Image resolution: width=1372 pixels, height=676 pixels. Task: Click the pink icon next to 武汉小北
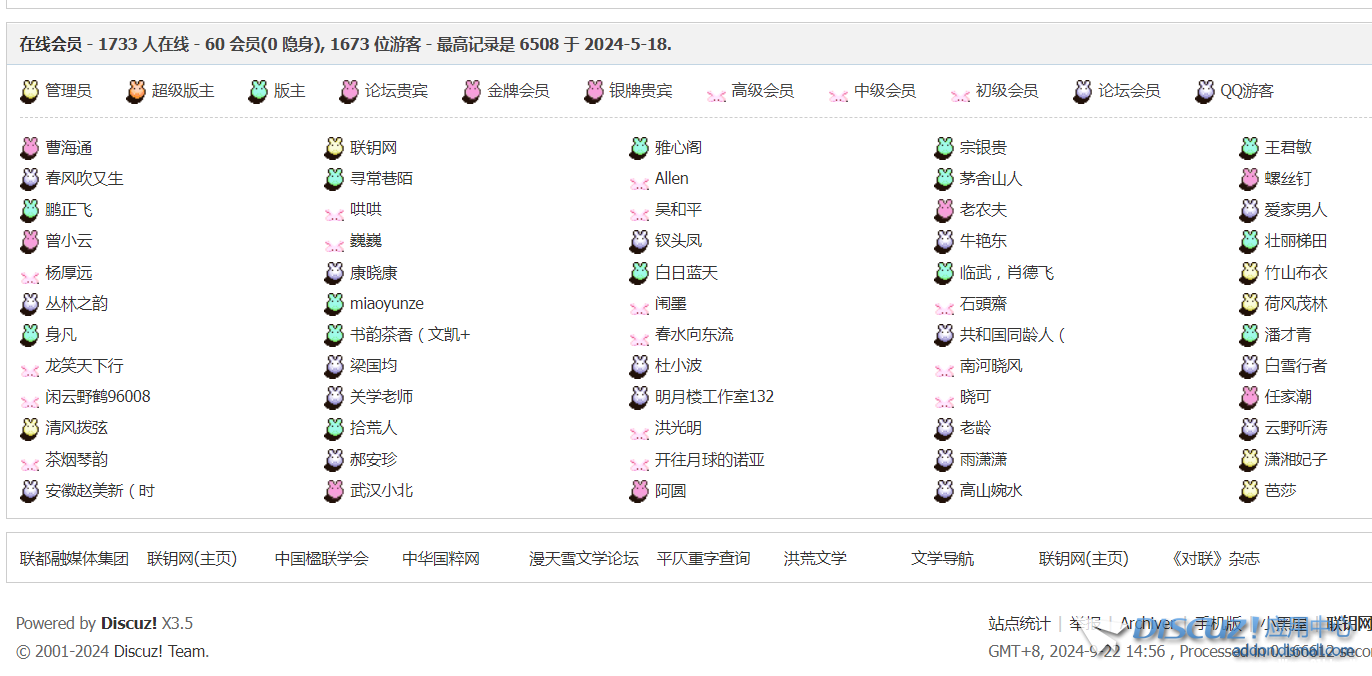point(334,491)
